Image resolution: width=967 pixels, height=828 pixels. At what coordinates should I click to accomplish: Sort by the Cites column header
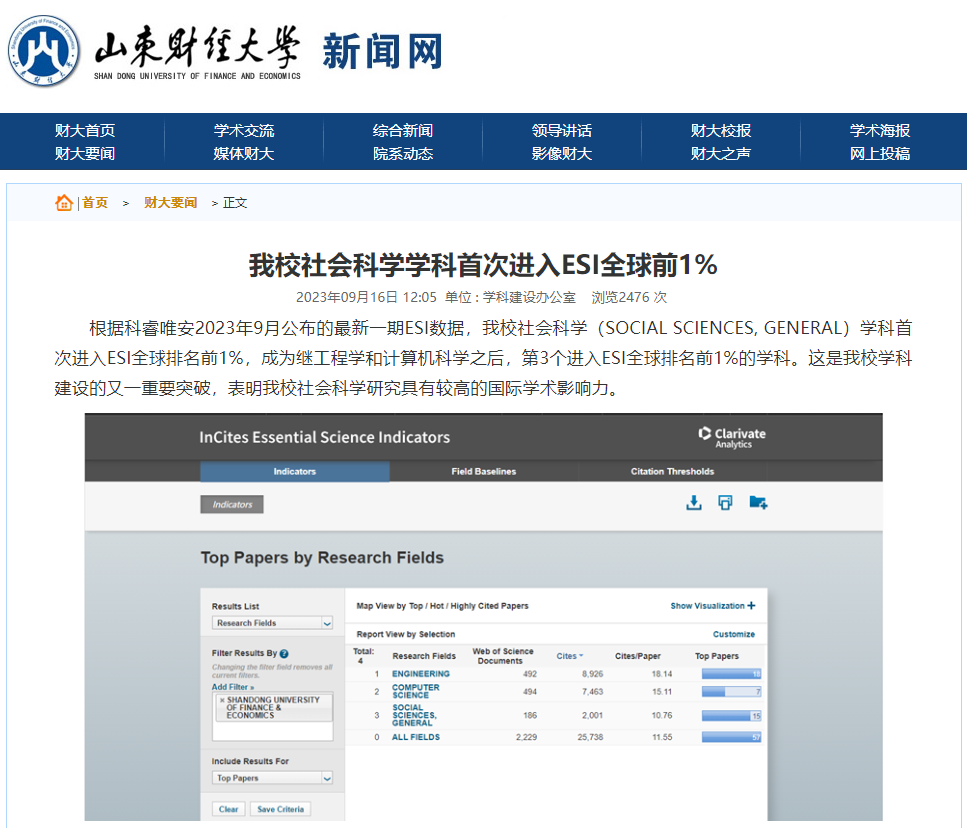tap(569, 656)
